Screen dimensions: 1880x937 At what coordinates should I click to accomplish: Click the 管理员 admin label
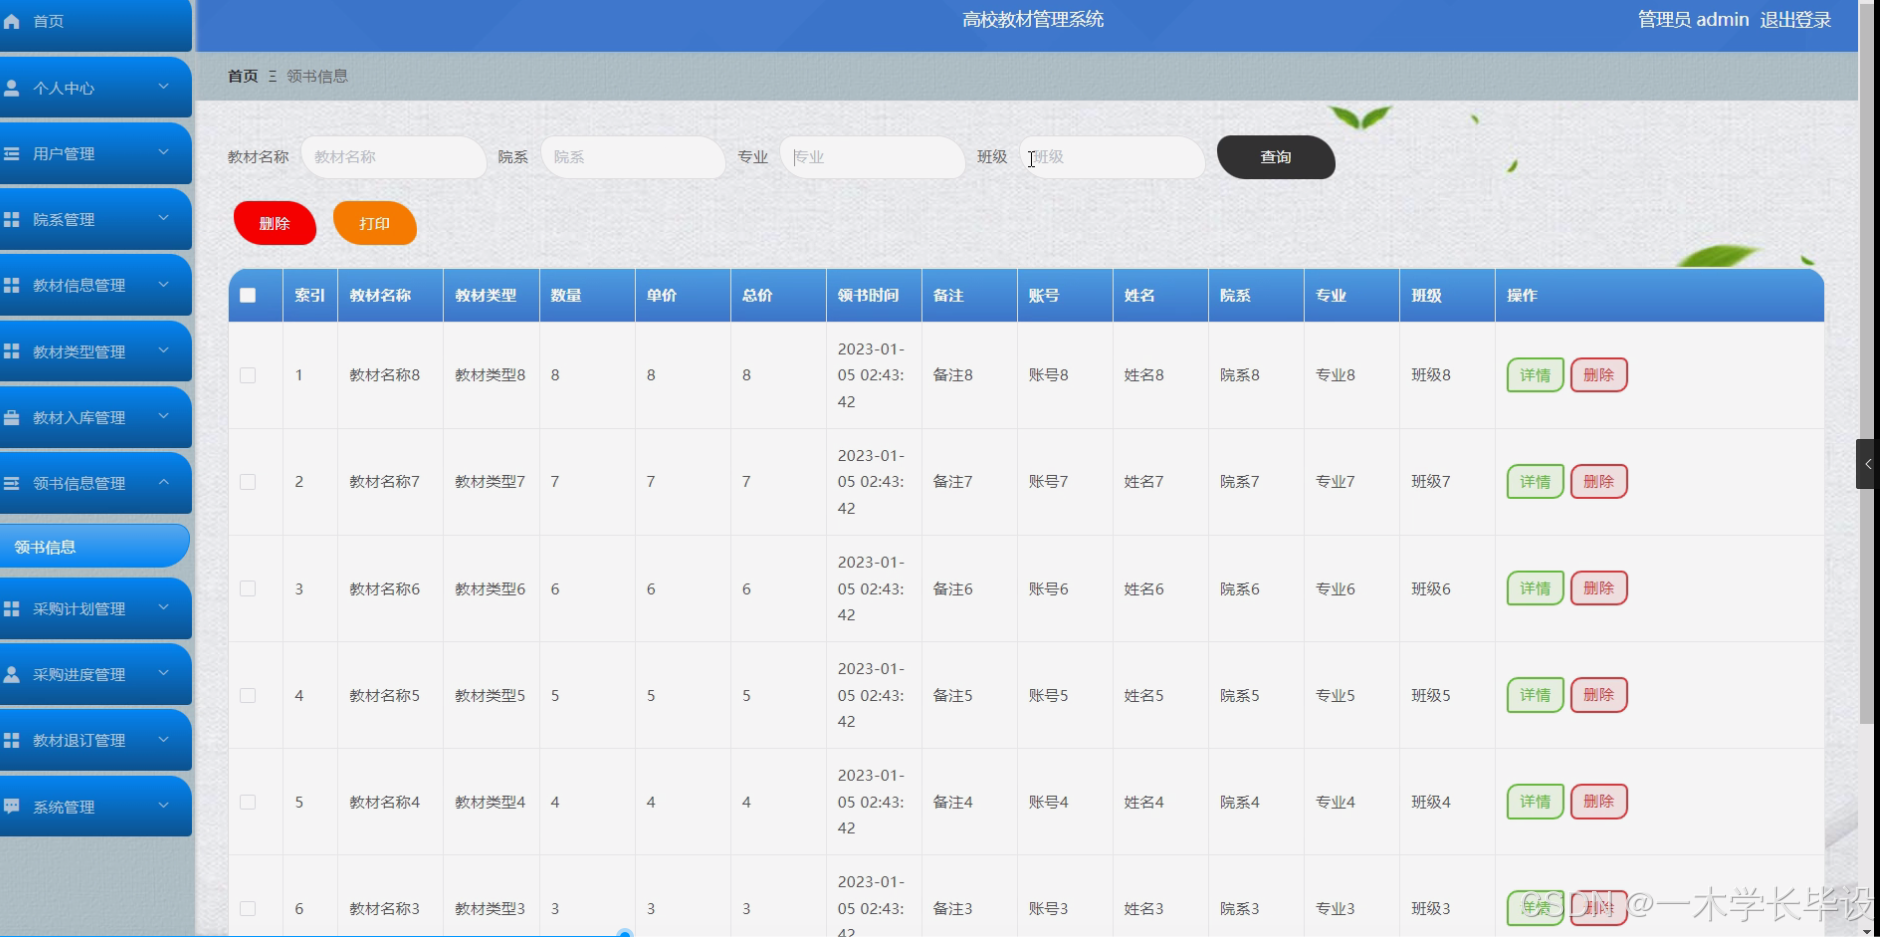pyautogui.click(x=1693, y=20)
